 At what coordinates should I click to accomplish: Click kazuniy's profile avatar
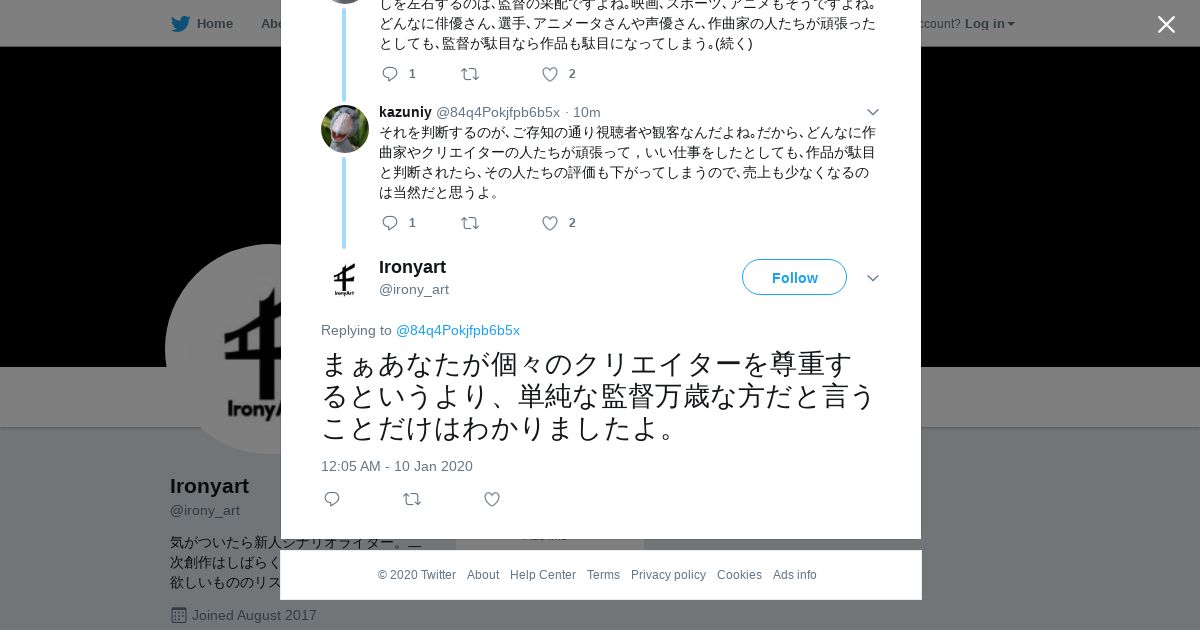(x=345, y=129)
